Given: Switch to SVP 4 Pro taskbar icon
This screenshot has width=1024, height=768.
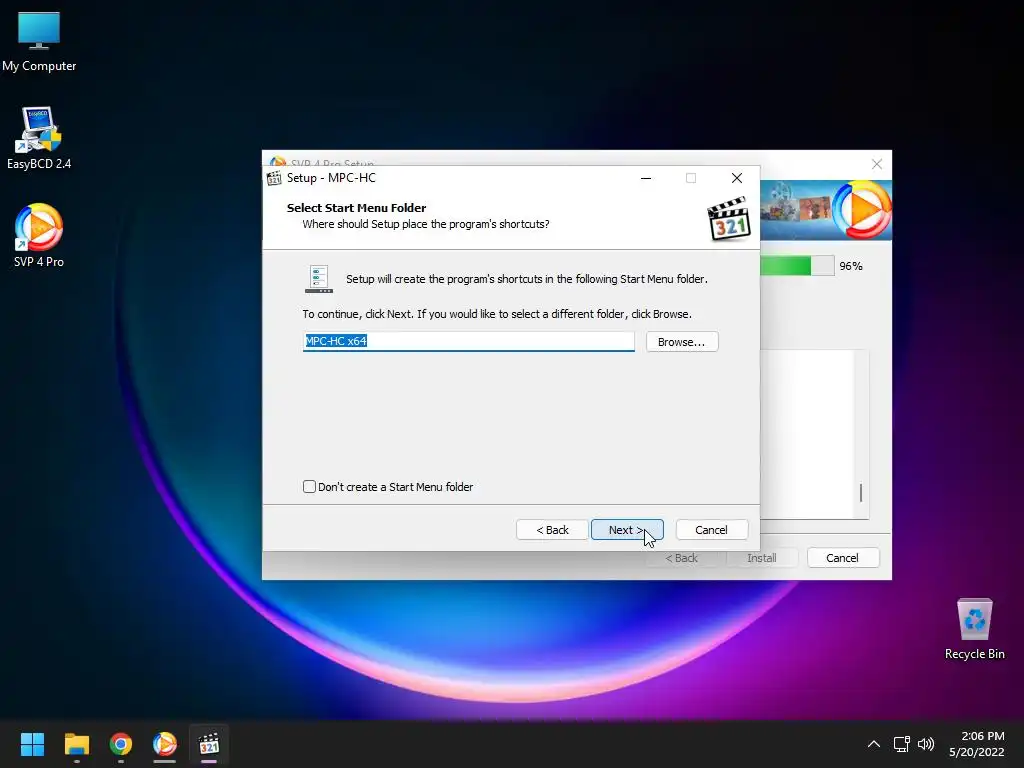Looking at the screenshot, I should click(165, 744).
